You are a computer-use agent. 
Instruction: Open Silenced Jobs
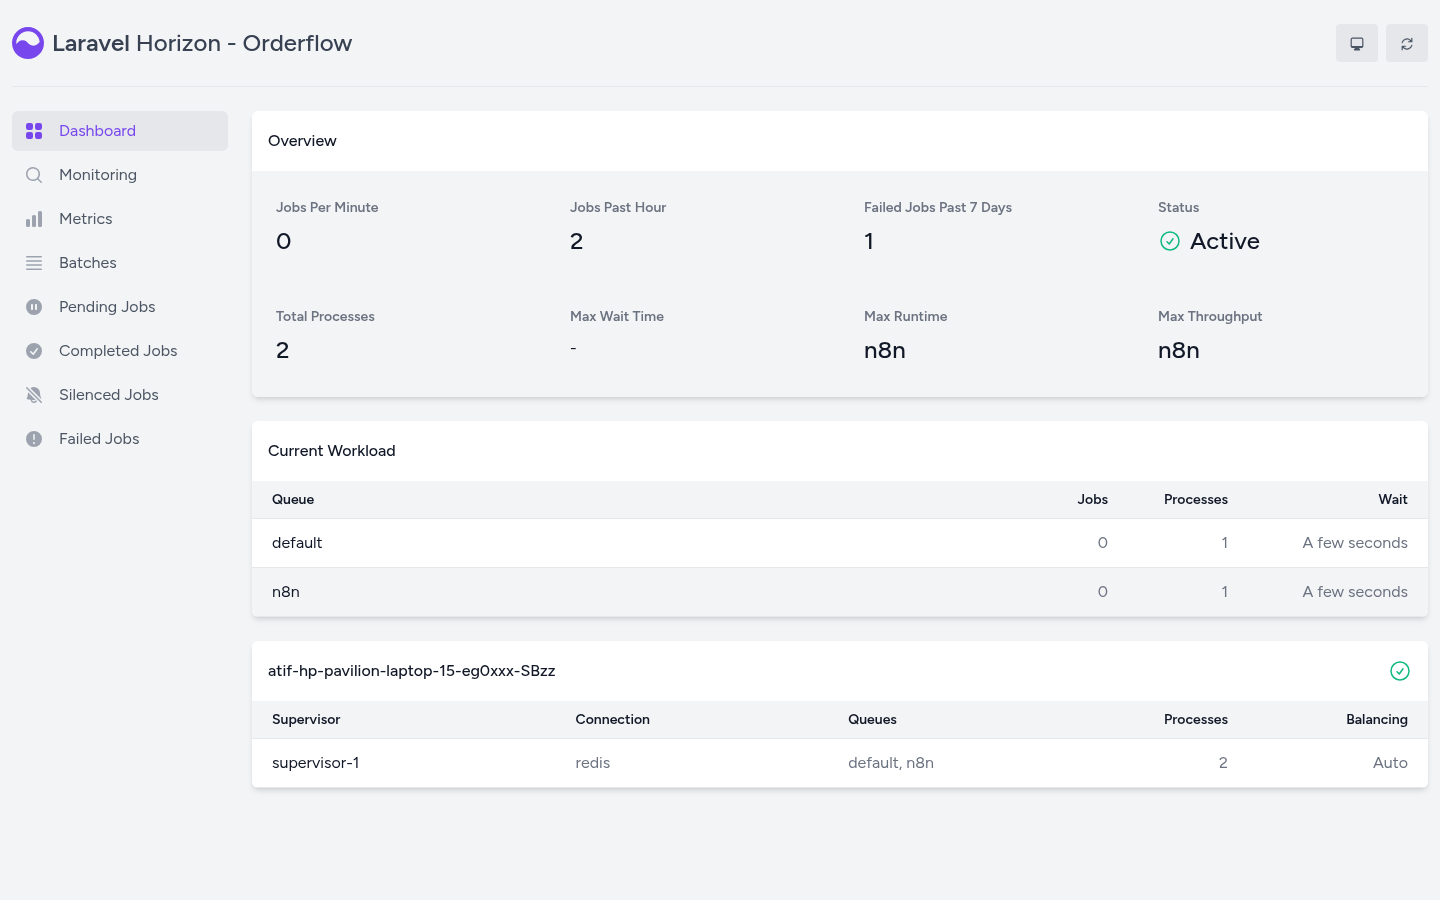click(120, 395)
